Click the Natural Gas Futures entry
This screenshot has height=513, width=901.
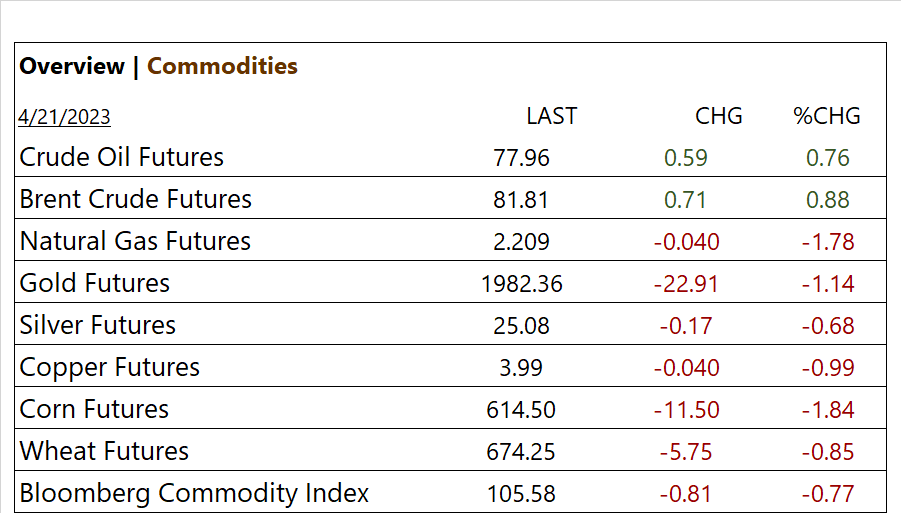tap(135, 241)
